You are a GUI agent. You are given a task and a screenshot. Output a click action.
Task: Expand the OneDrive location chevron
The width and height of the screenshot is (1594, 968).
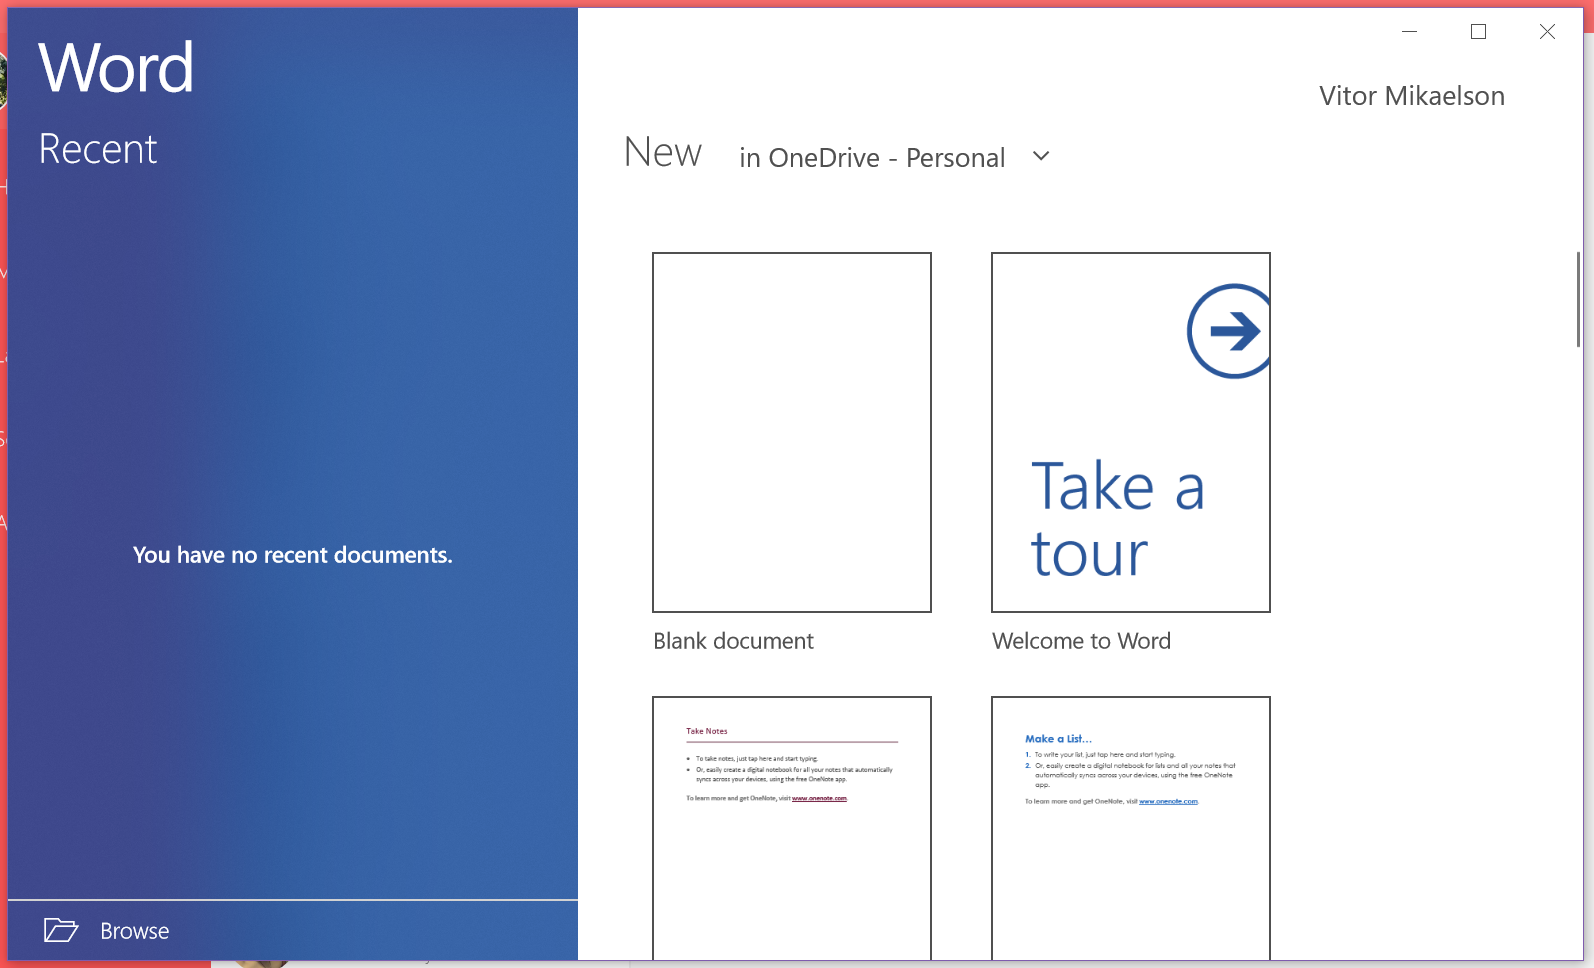tap(1041, 156)
